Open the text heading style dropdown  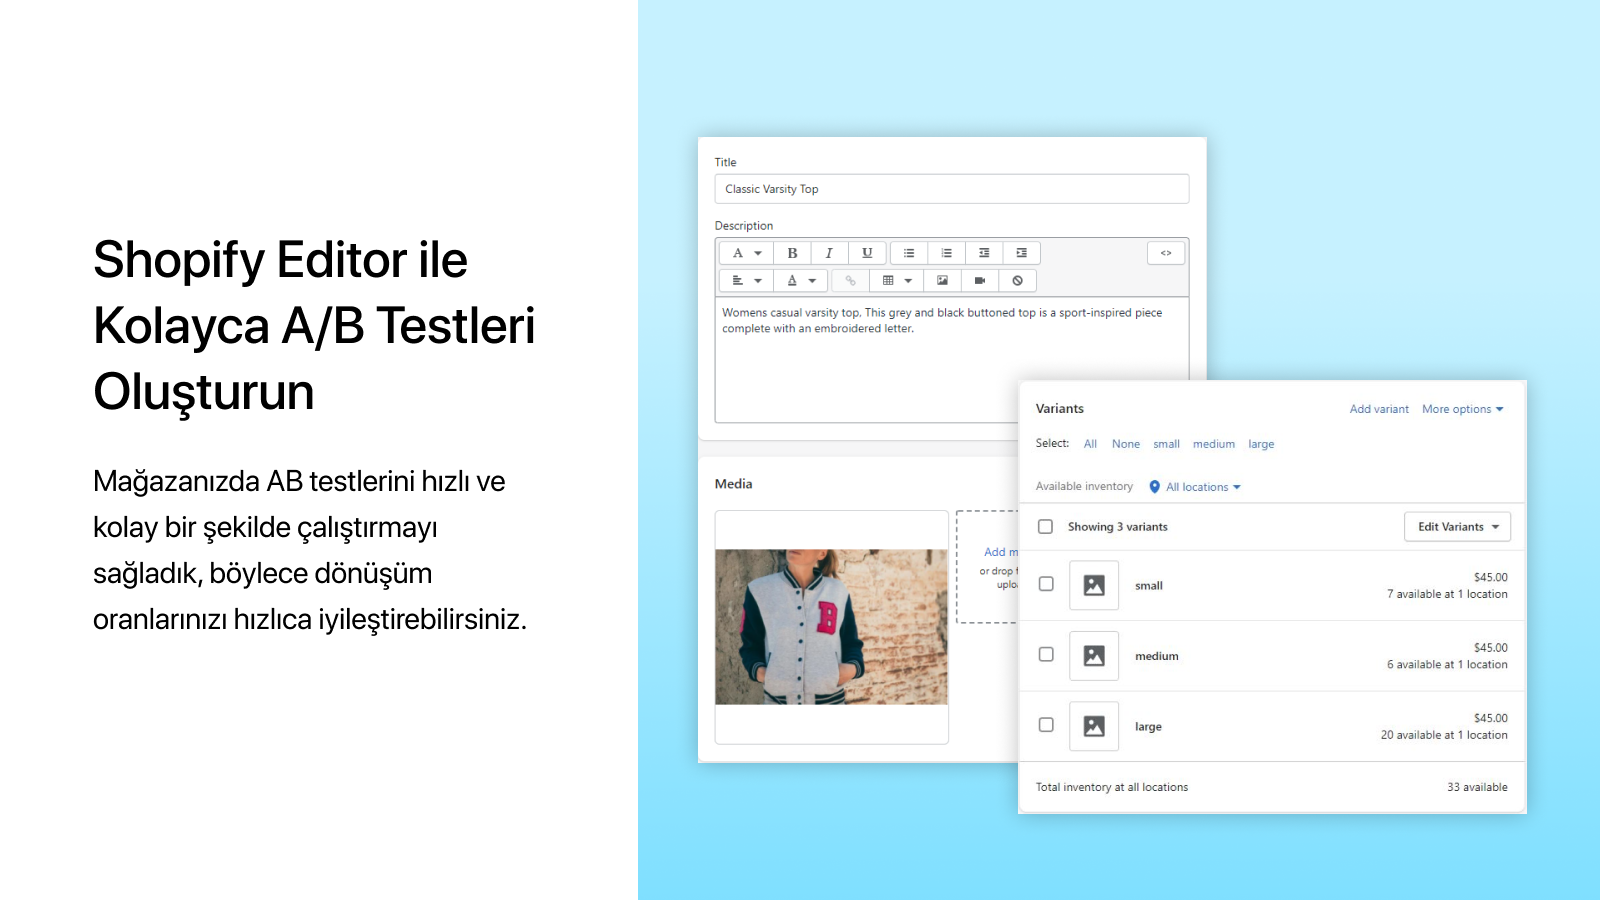coord(746,253)
